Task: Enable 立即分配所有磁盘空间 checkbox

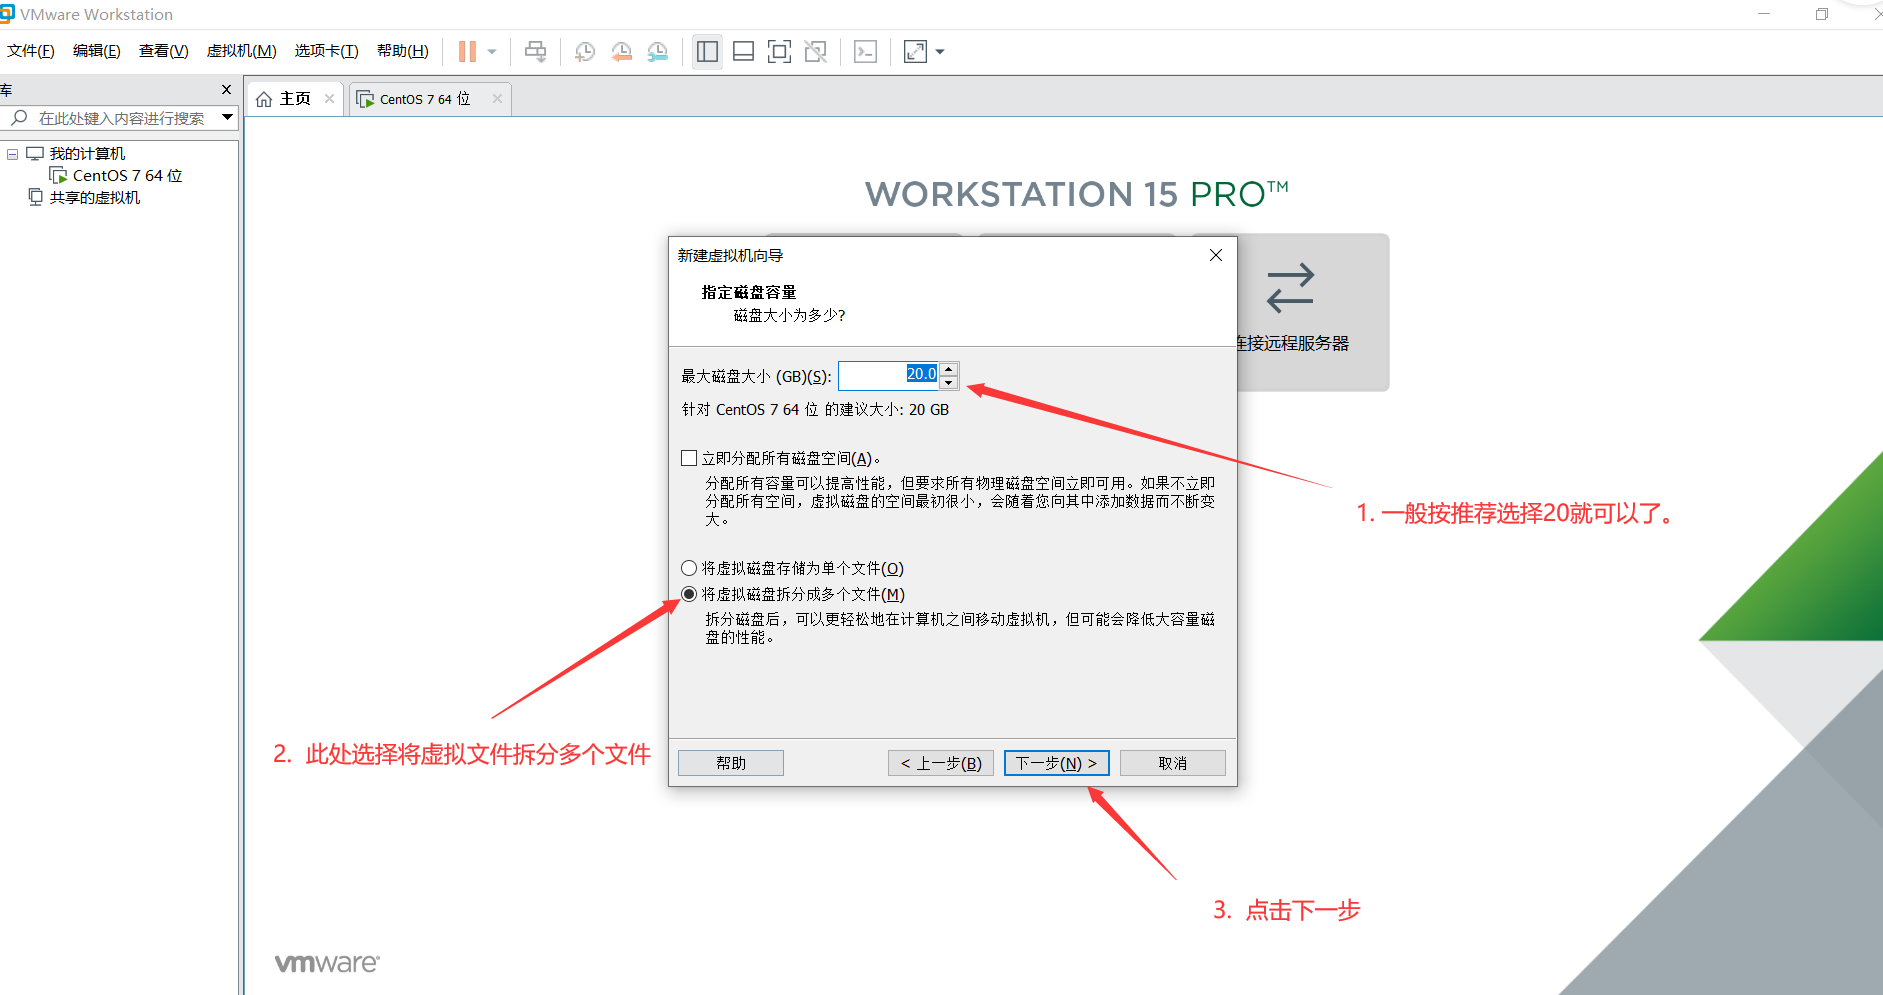Action: click(x=688, y=457)
